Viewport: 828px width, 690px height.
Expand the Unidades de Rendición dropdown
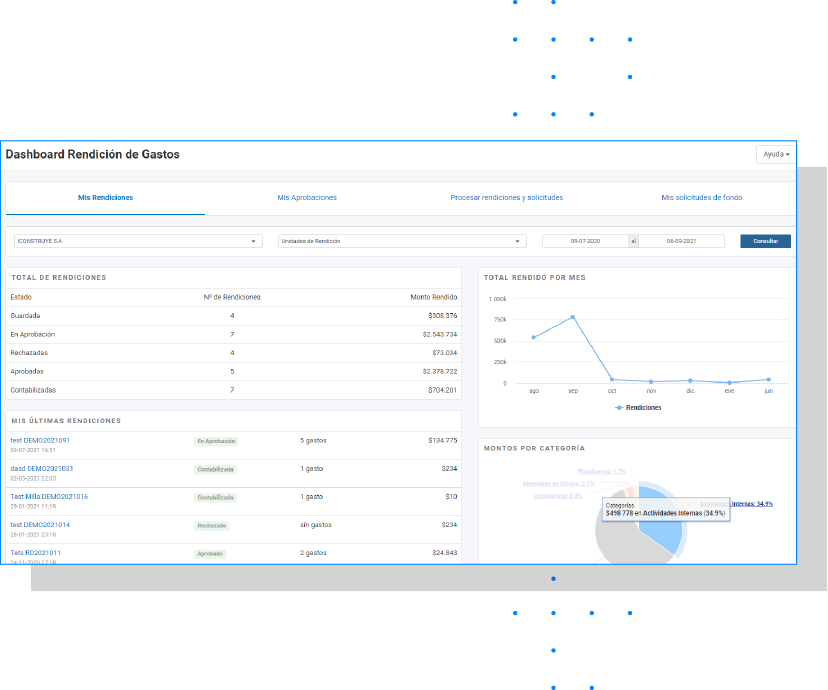tap(402, 241)
